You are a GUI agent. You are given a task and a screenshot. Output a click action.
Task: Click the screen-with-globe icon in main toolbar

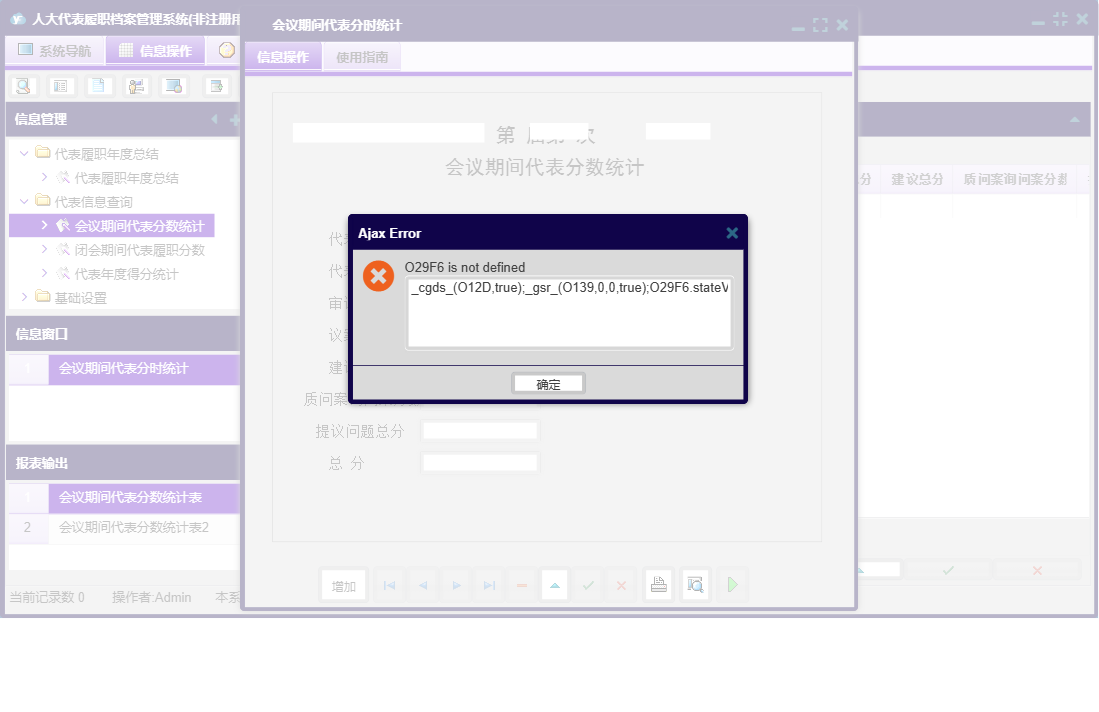pos(173,86)
